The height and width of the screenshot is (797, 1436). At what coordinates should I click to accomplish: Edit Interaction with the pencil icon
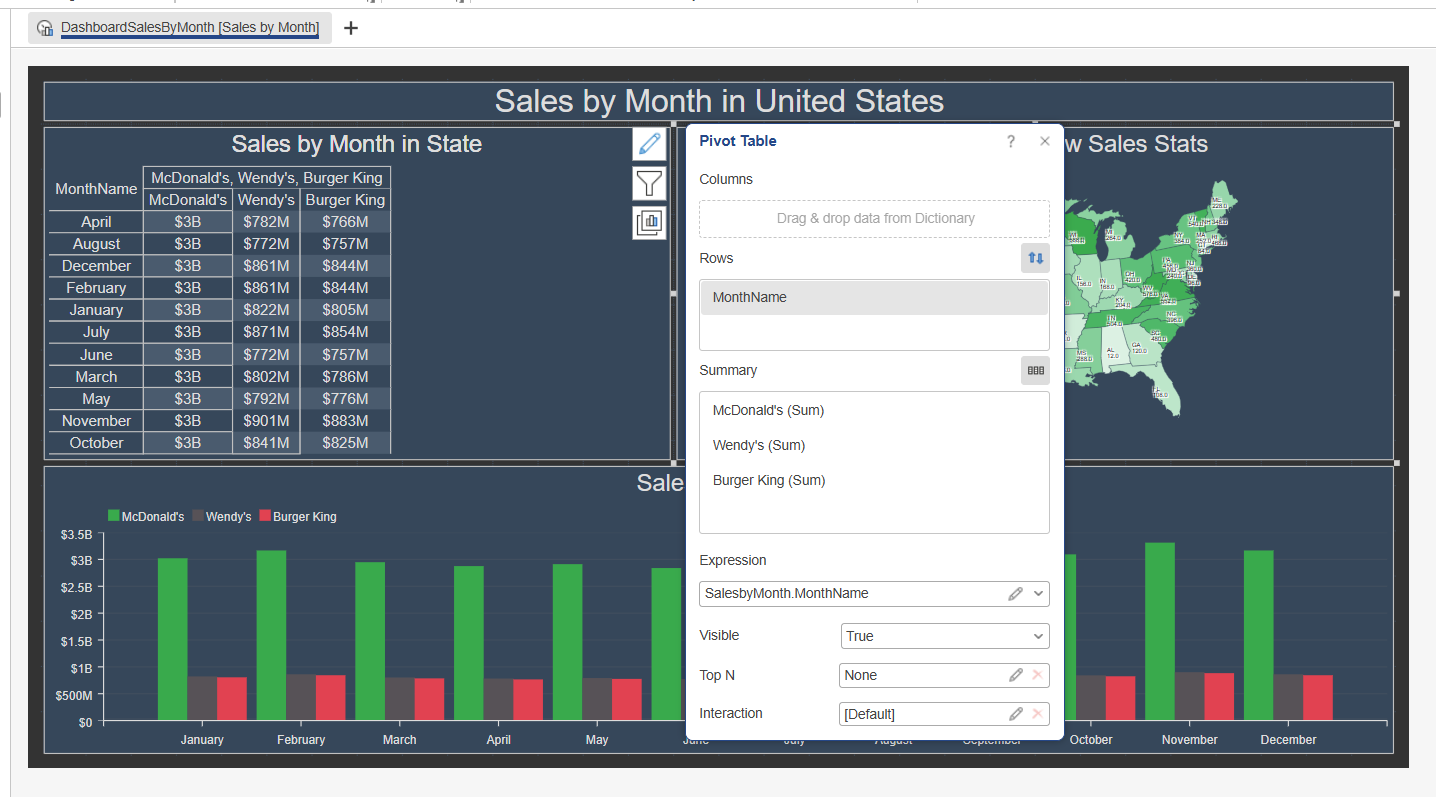coord(1015,714)
